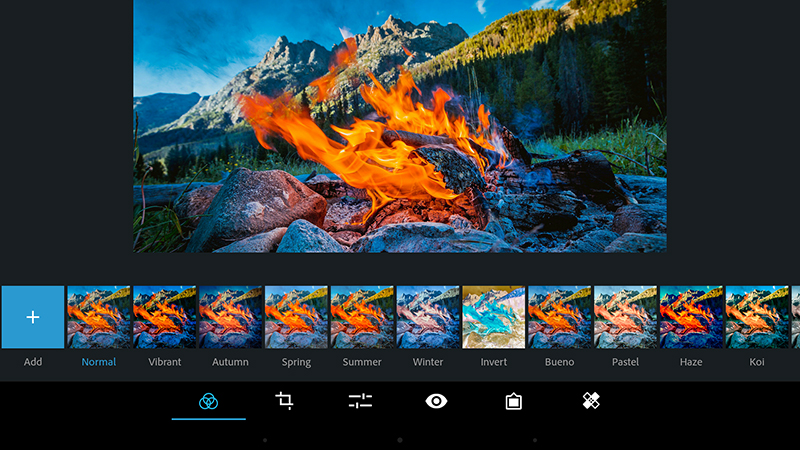This screenshot has height=450, width=800.
Task: Click the 'Summer' label text
Action: coord(362,362)
